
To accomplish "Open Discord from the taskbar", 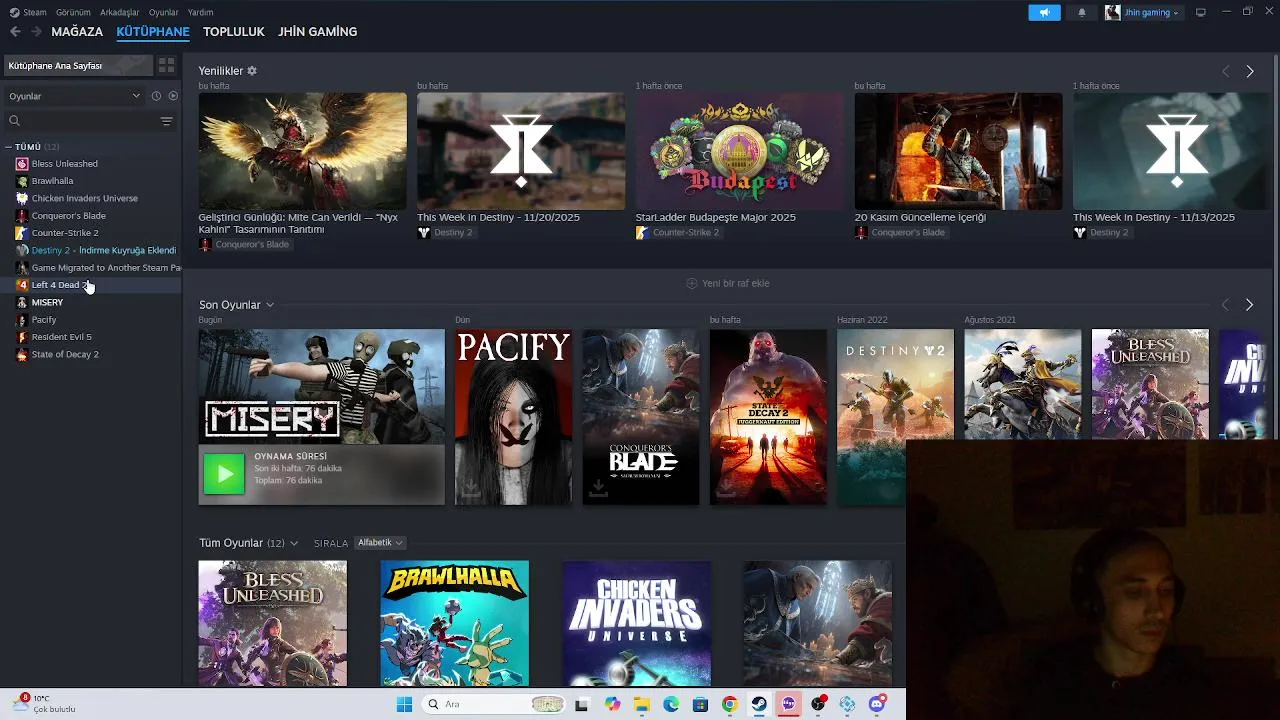I will [x=877, y=704].
